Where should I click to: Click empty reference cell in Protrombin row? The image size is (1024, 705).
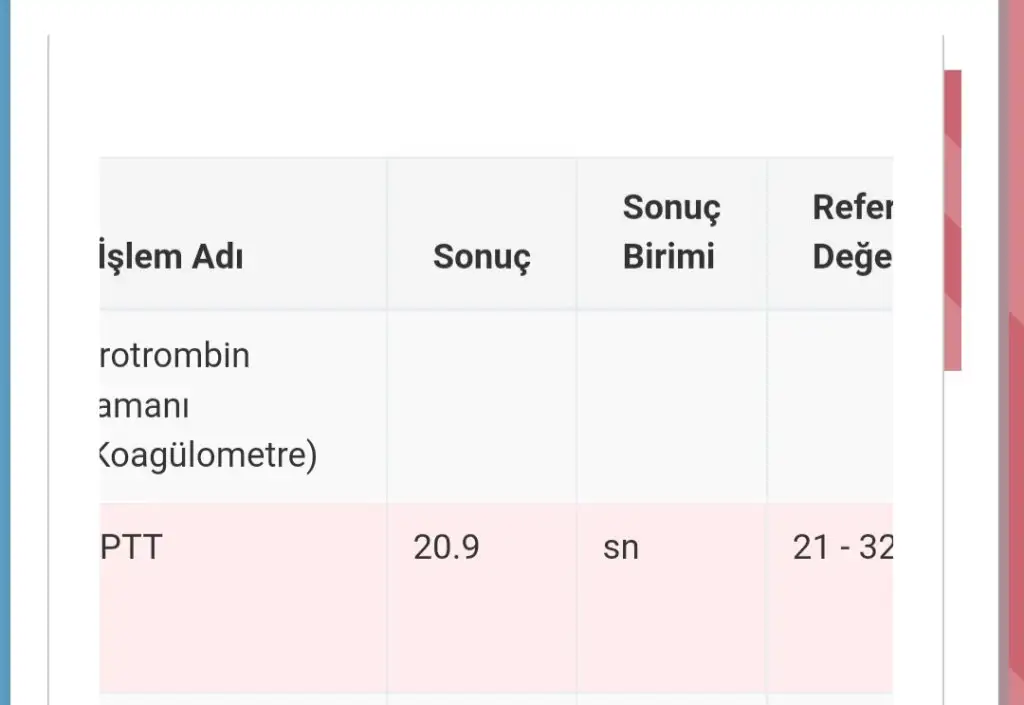(830, 406)
